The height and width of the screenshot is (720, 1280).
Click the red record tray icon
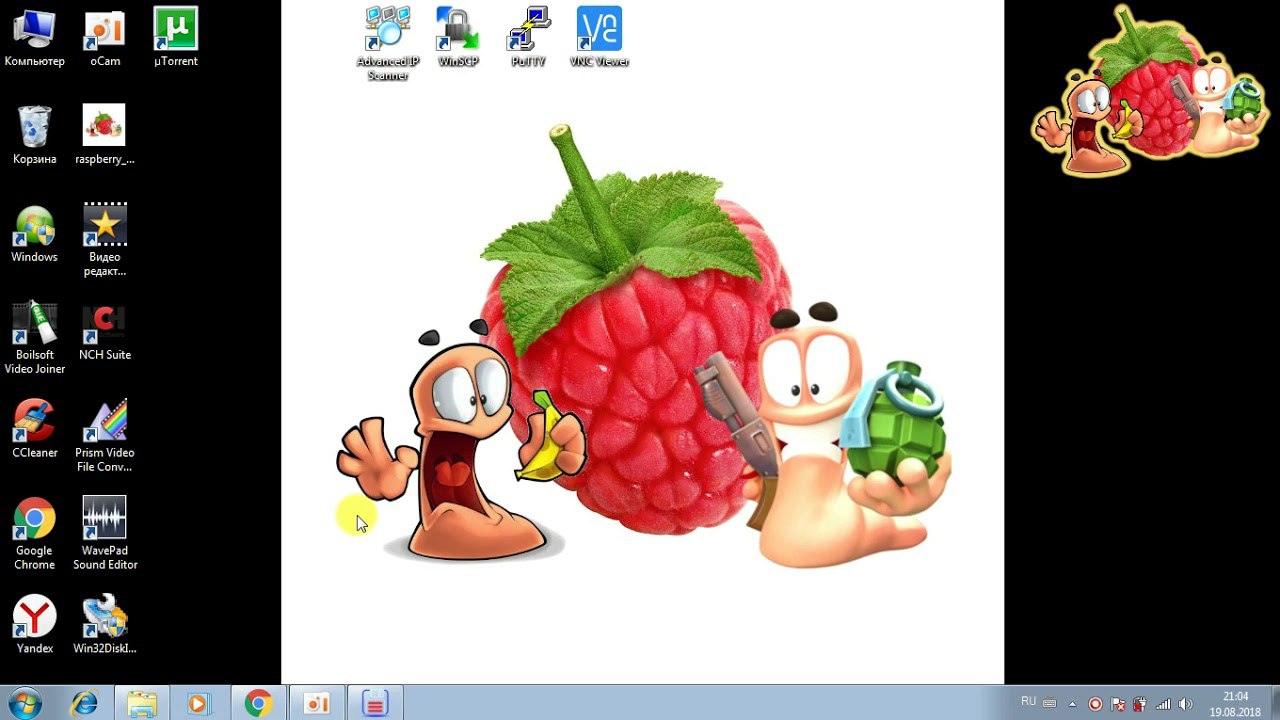1095,704
